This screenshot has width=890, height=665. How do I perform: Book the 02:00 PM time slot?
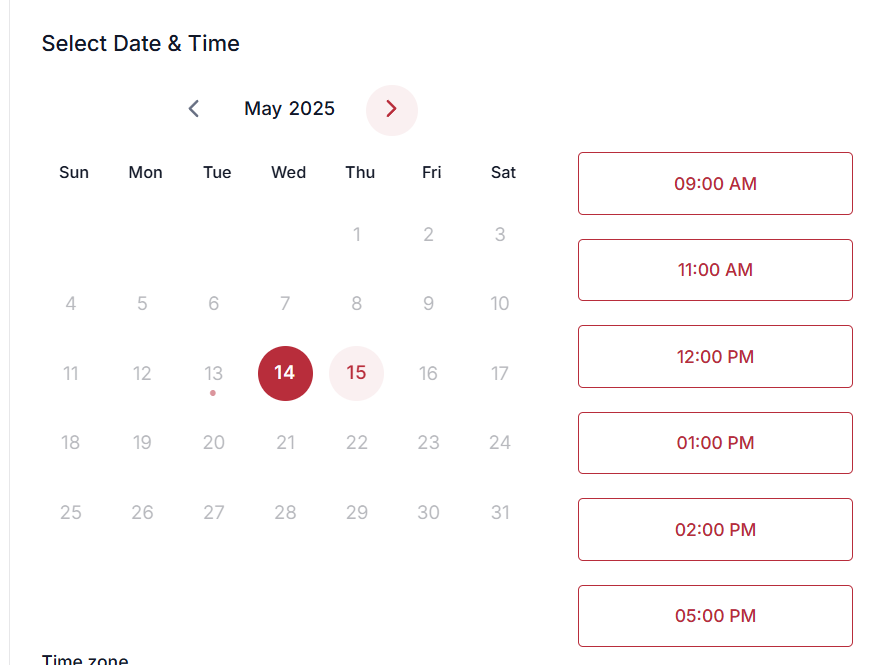pos(715,529)
